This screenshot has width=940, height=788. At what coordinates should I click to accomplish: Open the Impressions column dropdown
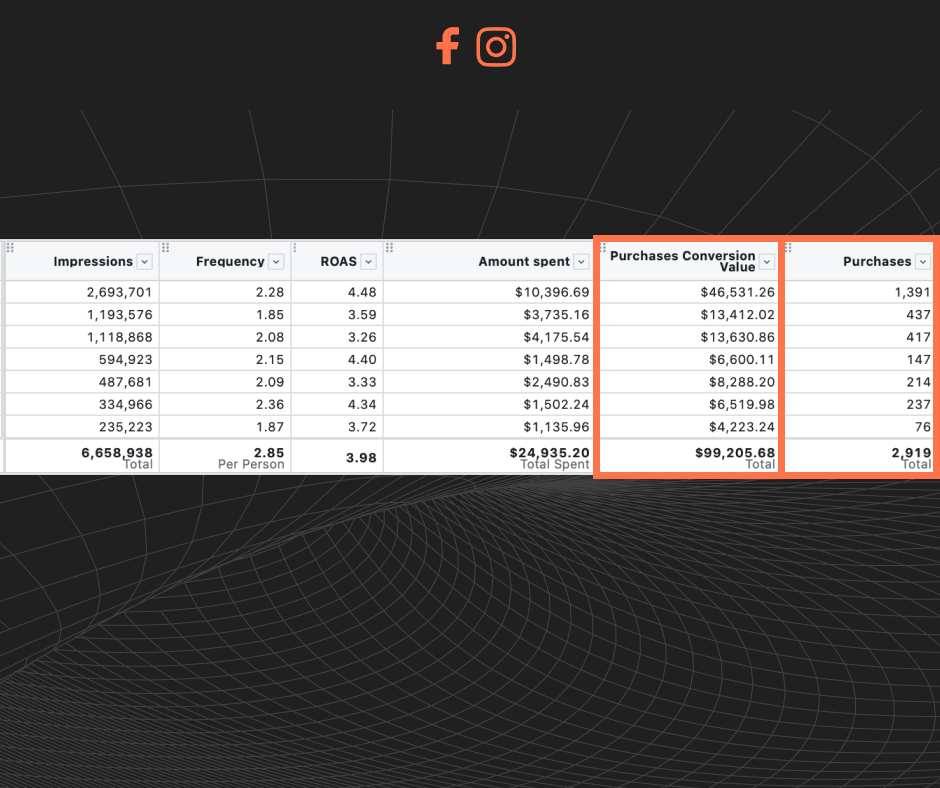coord(144,261)
